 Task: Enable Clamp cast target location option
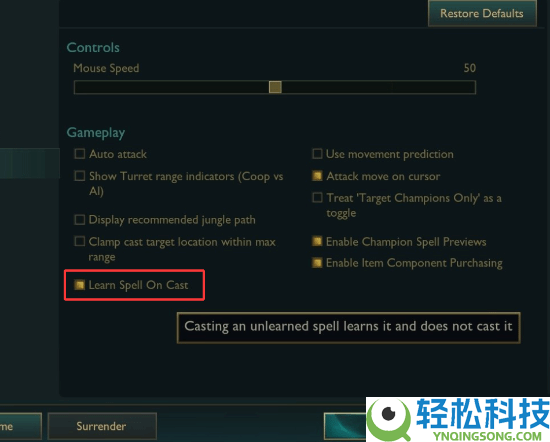click(x=80, y=241)
